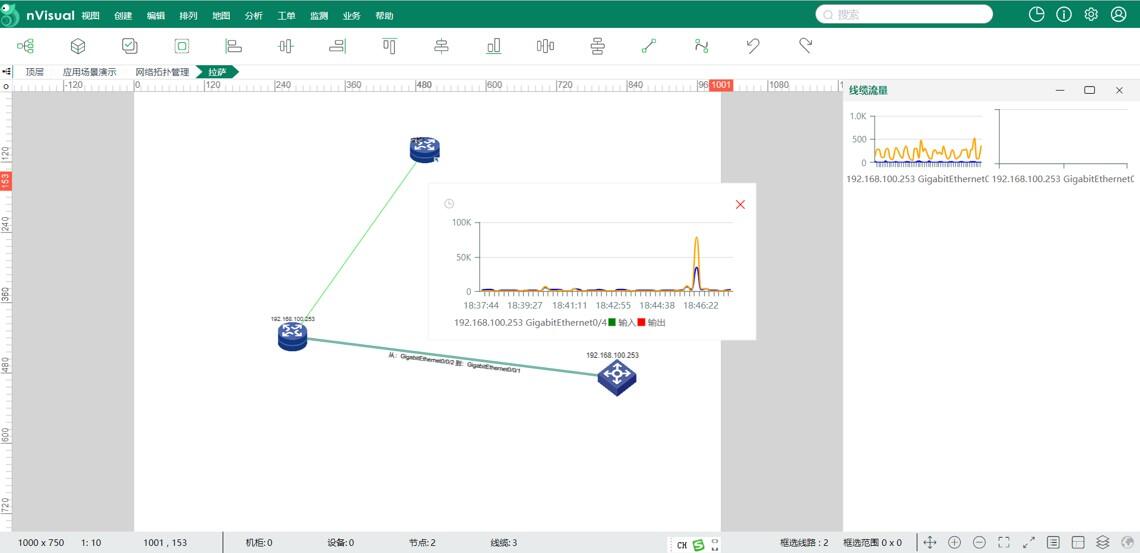Screen dimensions: 1140x553
Task: Click the zoom in plus icon
Action: tap(954, 542)
